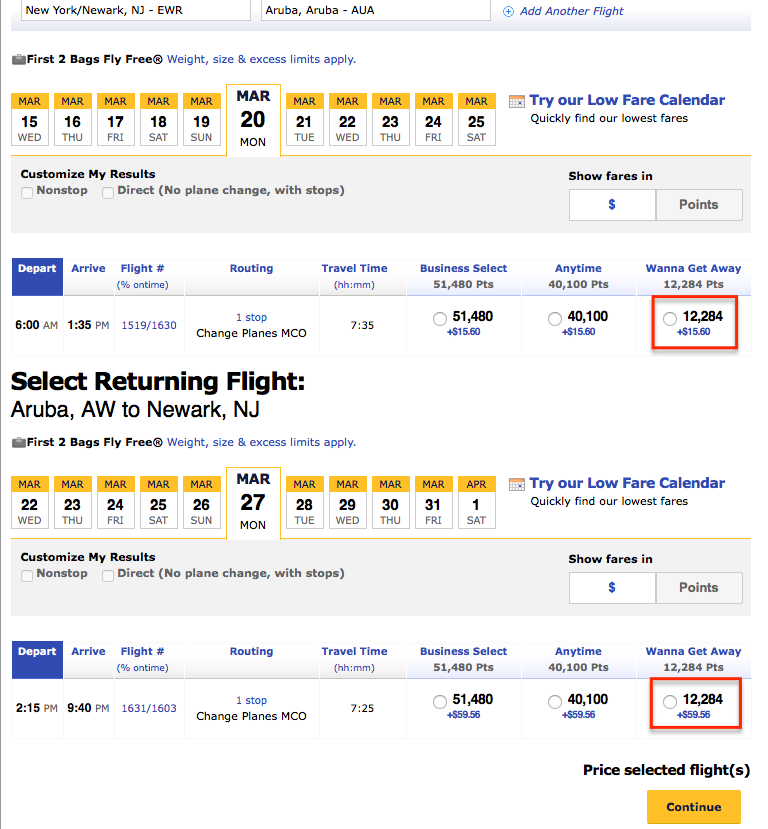Viewport: 768px width, 829px height.
Task: Open the departing Low Fare Calendar icon
Action: point(516,101)
